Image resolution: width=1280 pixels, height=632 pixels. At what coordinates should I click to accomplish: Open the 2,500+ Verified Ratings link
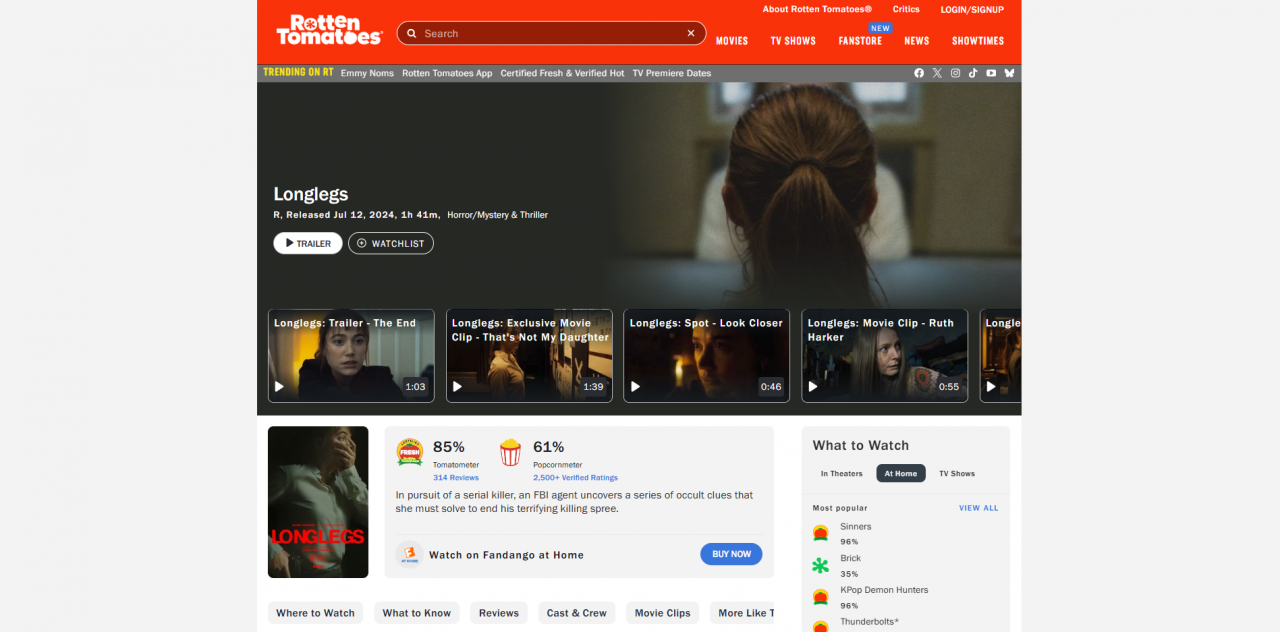(575, 478)
